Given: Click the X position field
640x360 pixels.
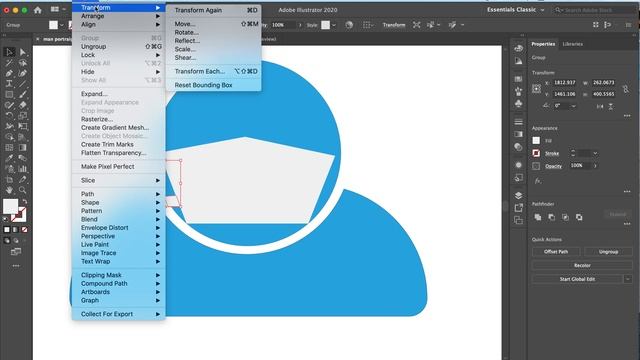Looking at the screenshot, I should (564, 82).
